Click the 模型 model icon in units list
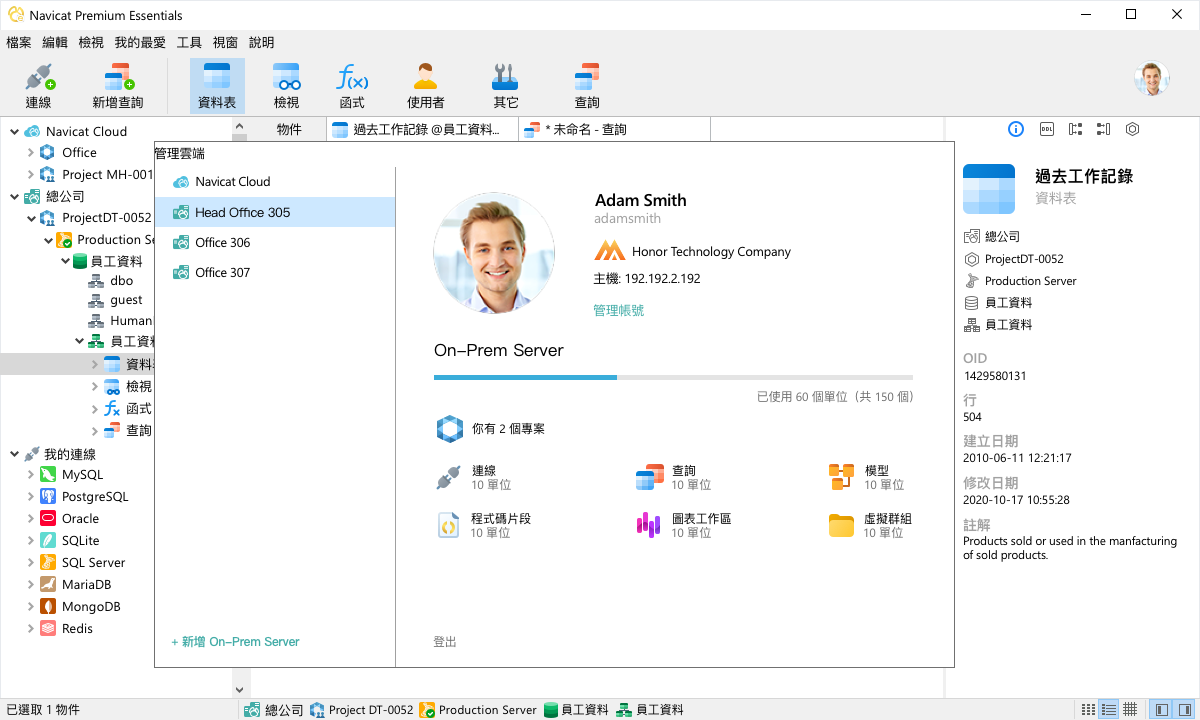The width and height of the screenshot is (1200, 720). (x=841, y=477)
